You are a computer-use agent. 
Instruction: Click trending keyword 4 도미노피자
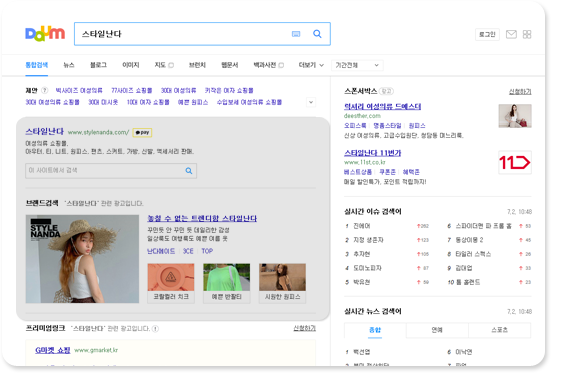(x=367, y=268)
